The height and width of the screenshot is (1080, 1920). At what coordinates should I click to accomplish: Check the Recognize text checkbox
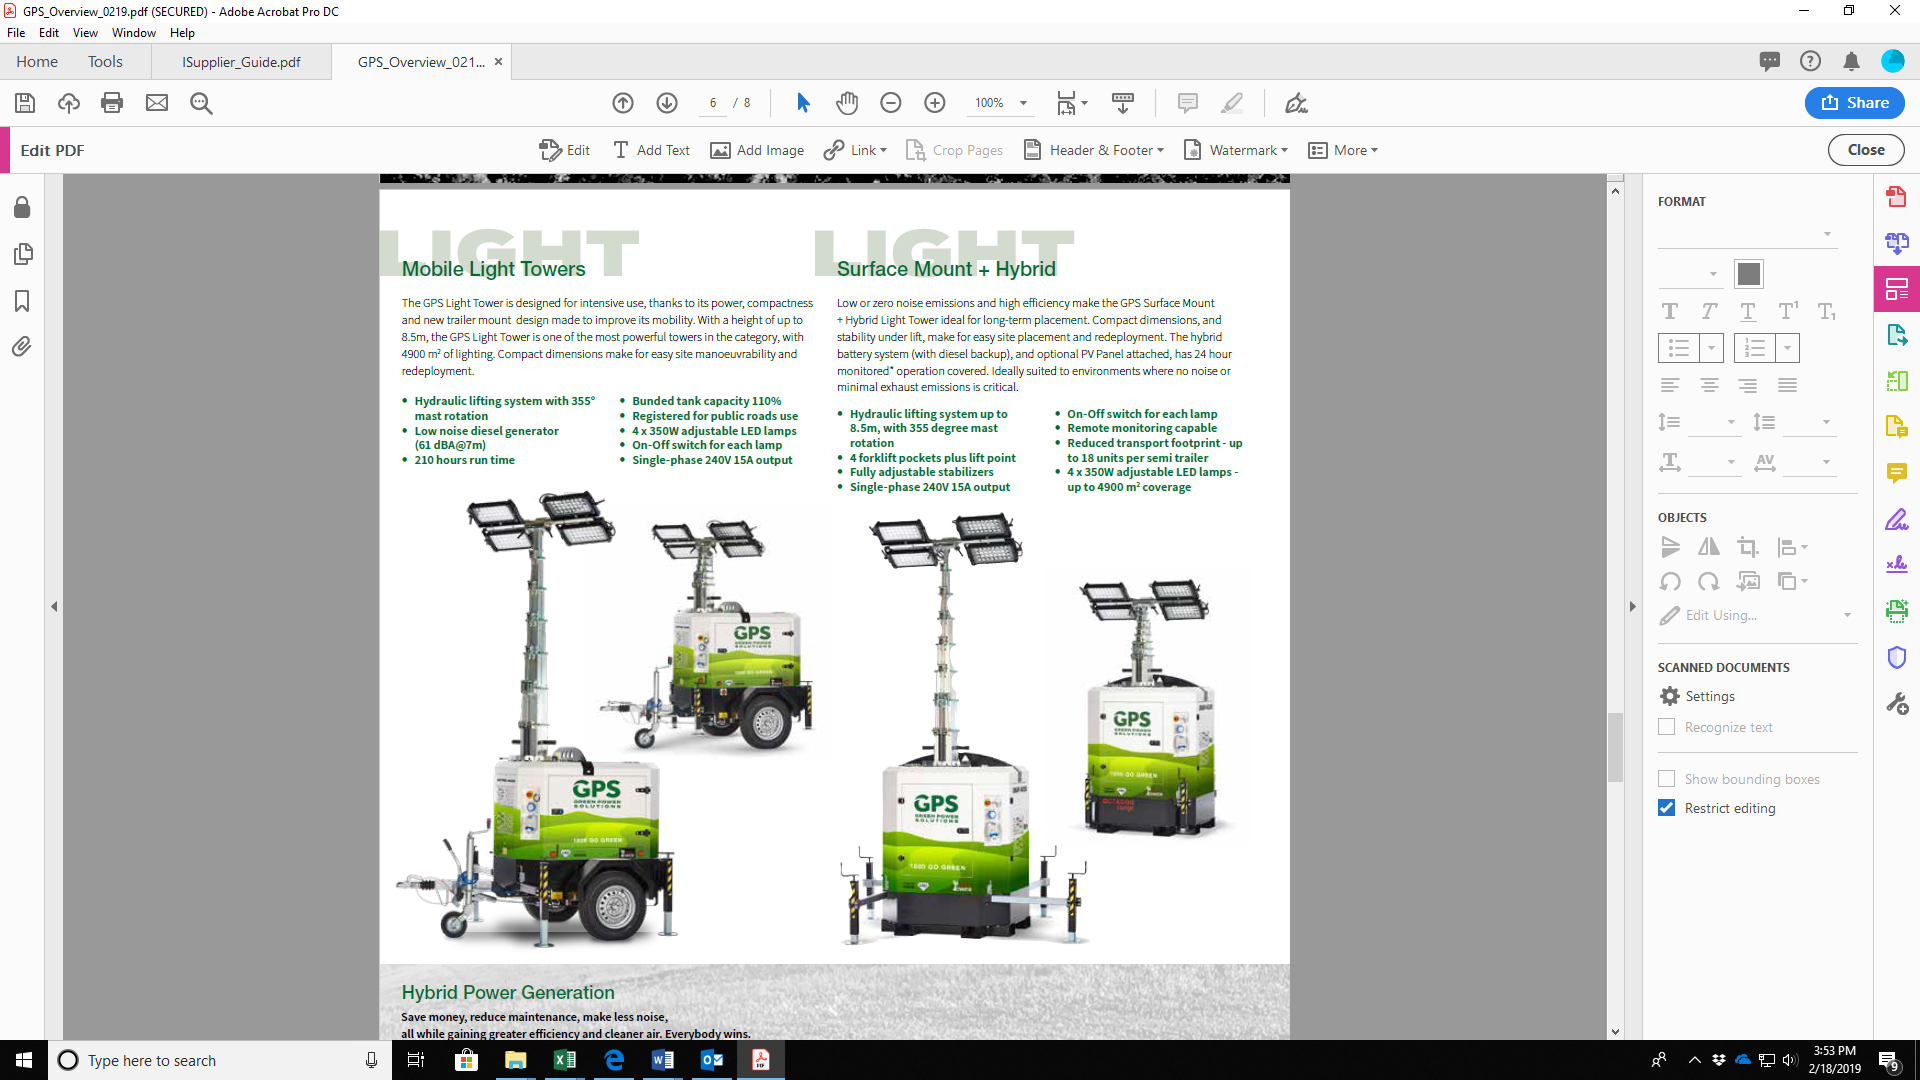point(1666,727)
